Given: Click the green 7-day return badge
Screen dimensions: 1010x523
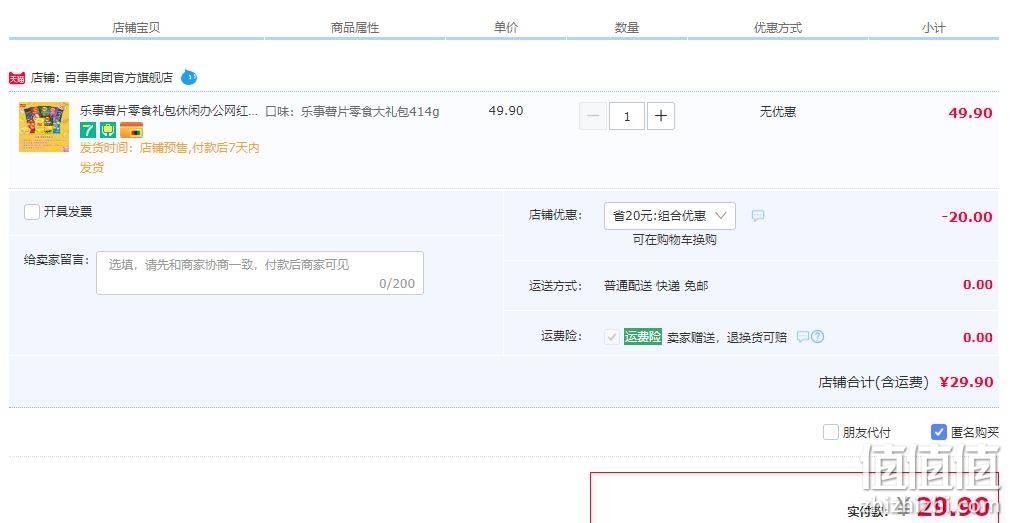Looking at the screenshot, I should (x=88, y=131).
